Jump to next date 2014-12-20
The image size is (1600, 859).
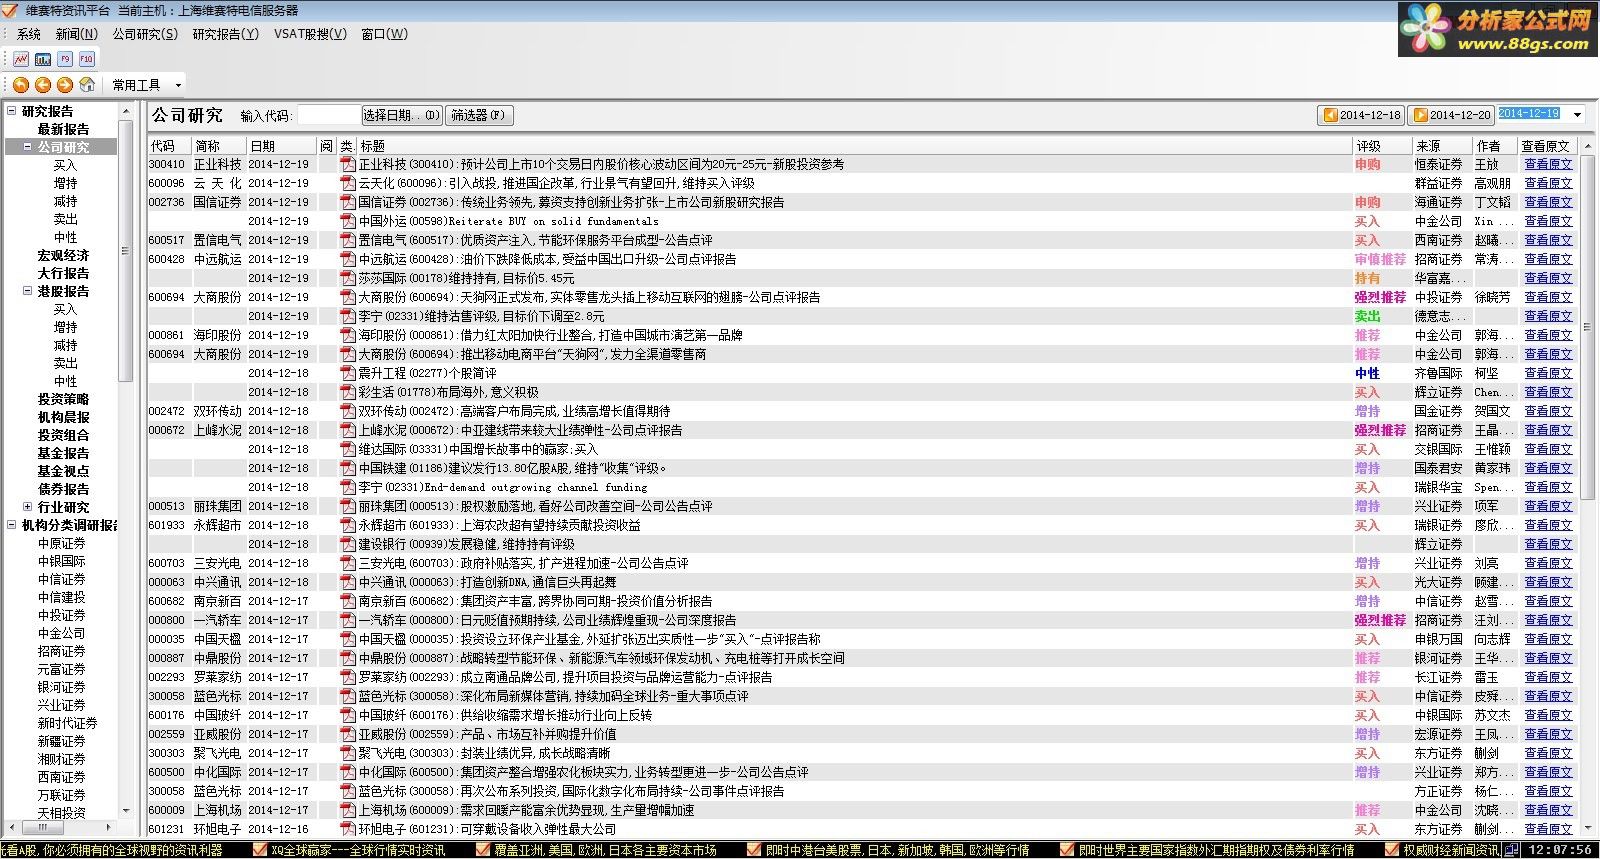point(1451,115)
